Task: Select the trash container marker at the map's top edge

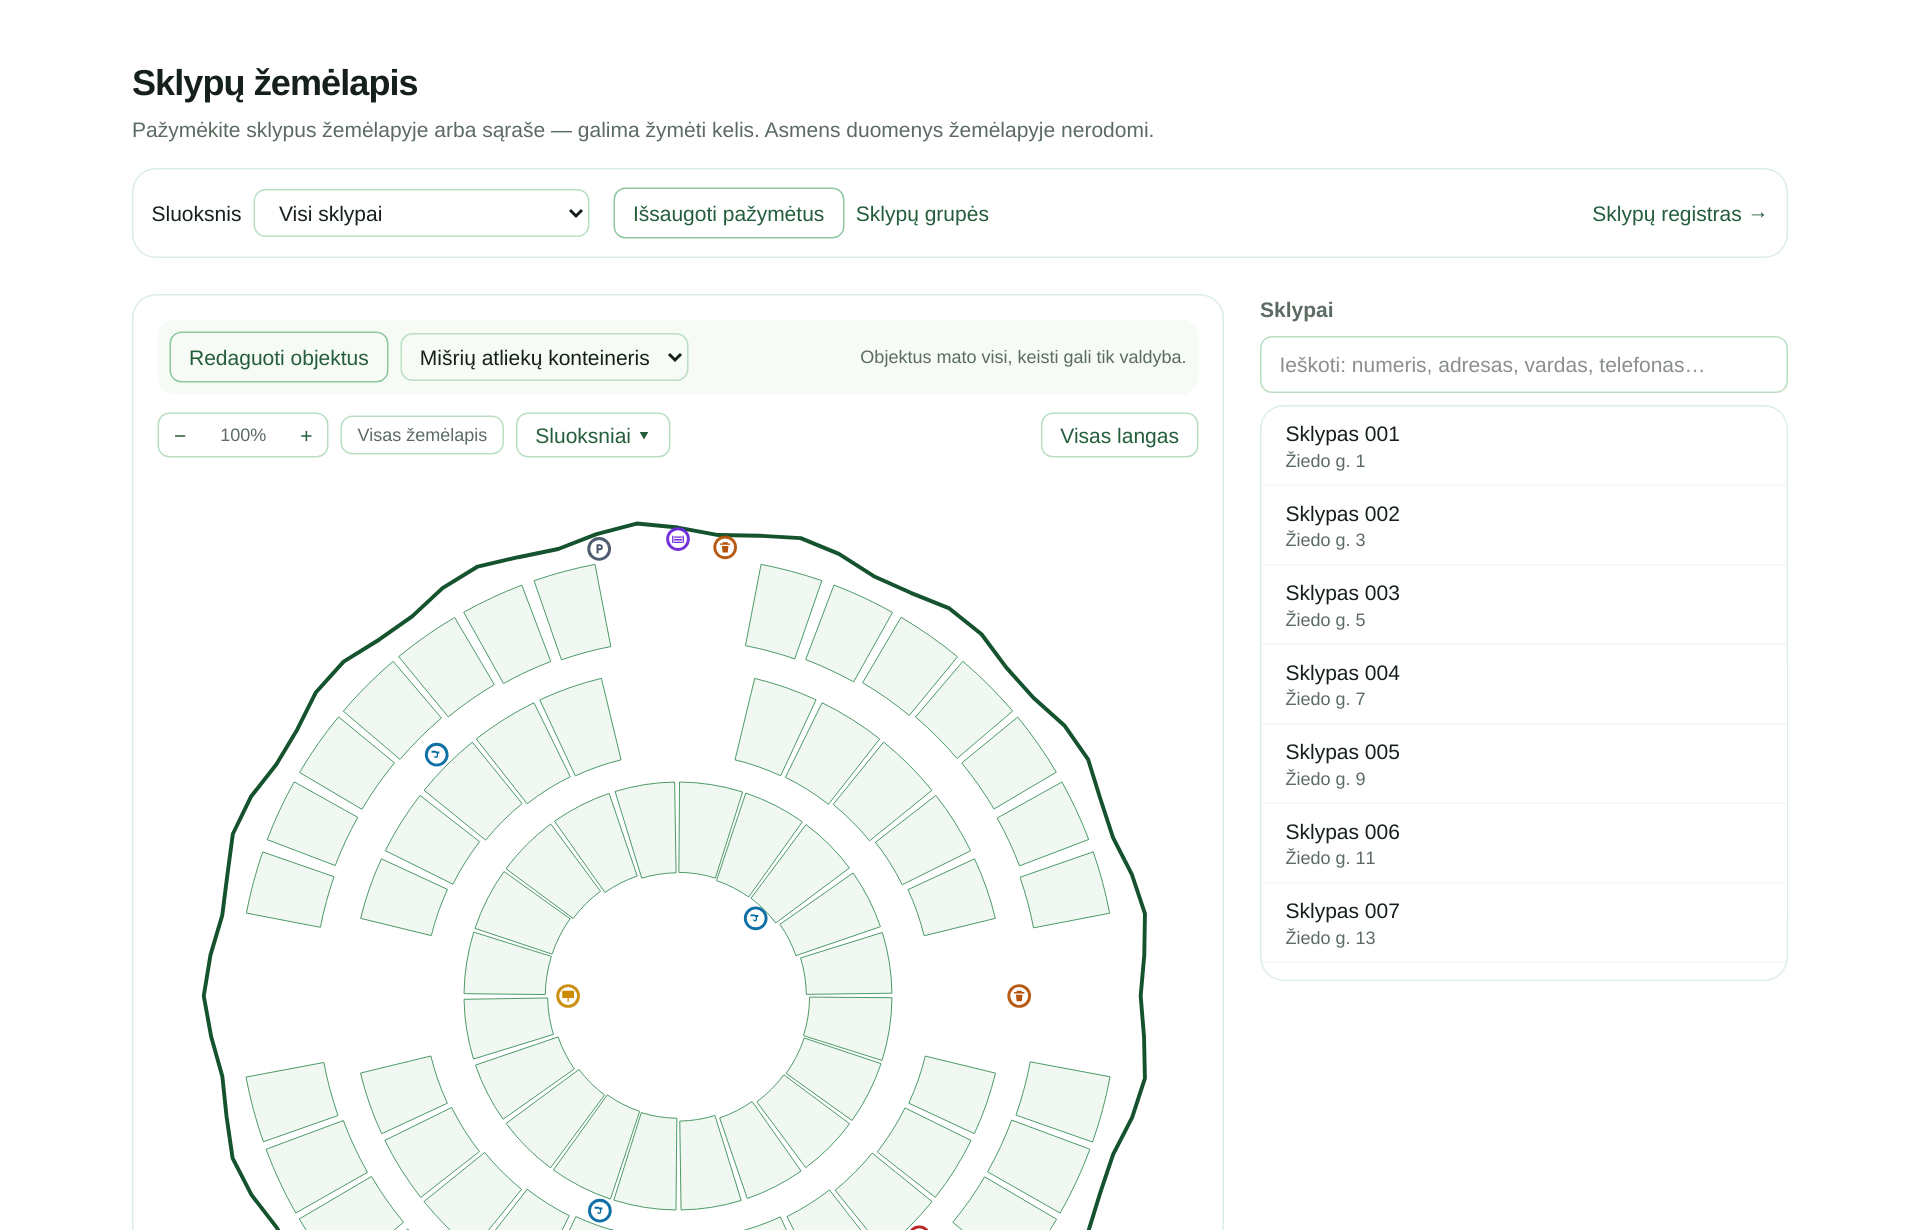Action: click(x=725, y=548)
